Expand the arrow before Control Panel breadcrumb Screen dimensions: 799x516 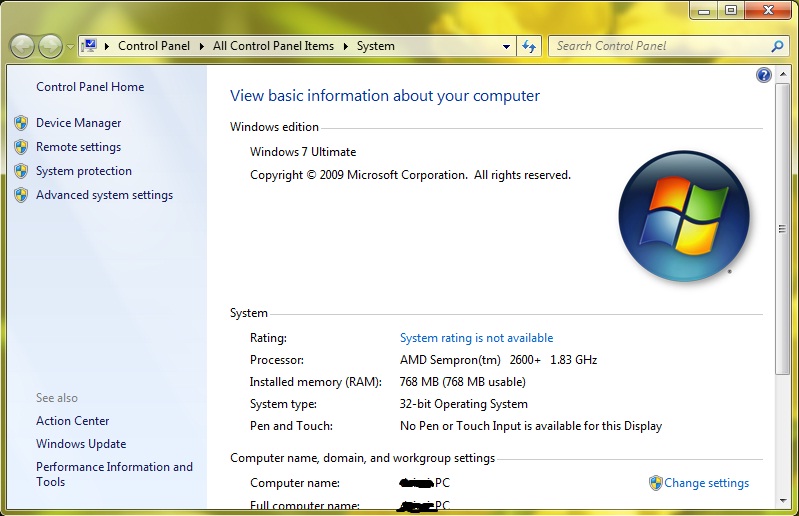[106, 46]
